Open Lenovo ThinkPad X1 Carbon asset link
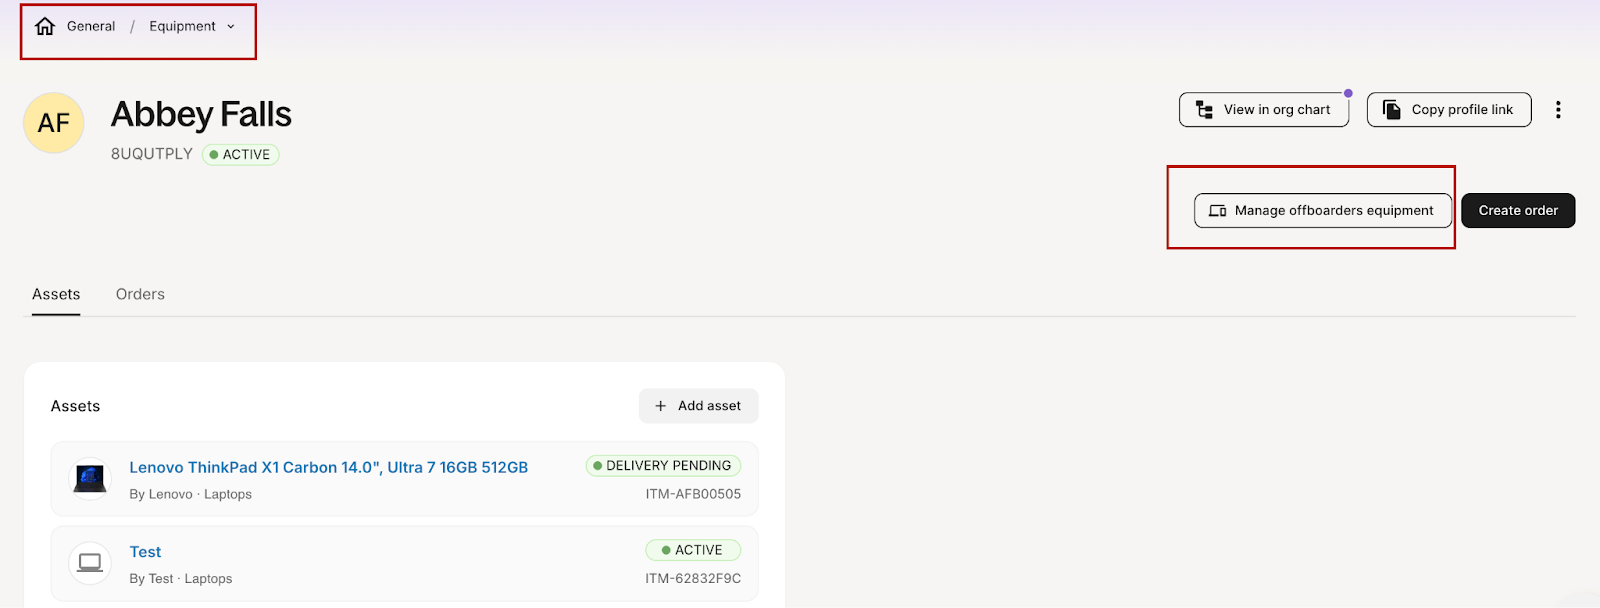This screenshot has width=1600, height=608. tap(329, 467)
